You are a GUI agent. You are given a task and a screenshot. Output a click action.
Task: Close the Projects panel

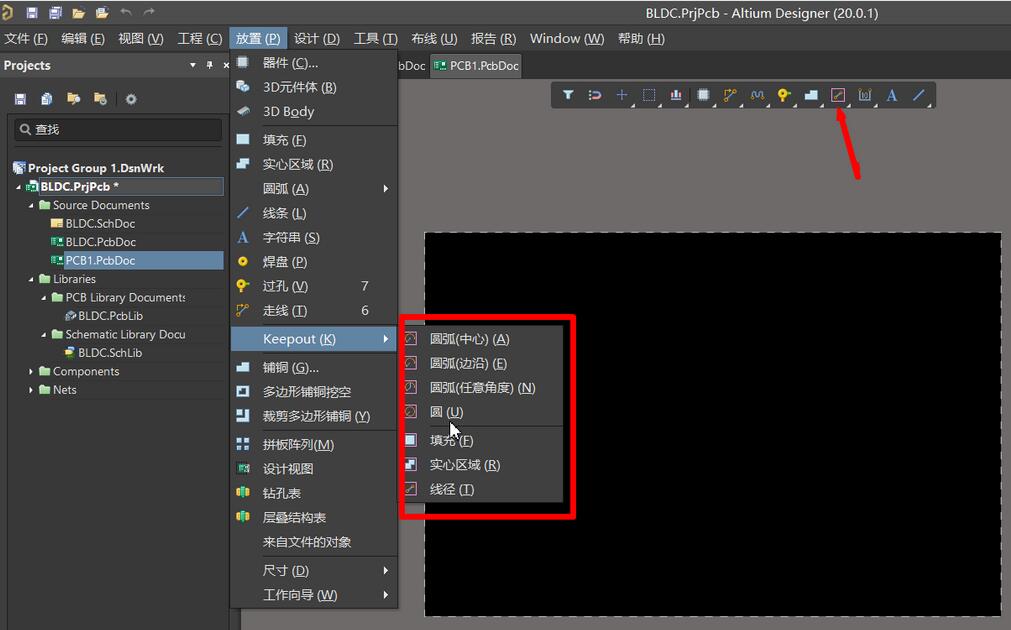(x=226, y=65)
